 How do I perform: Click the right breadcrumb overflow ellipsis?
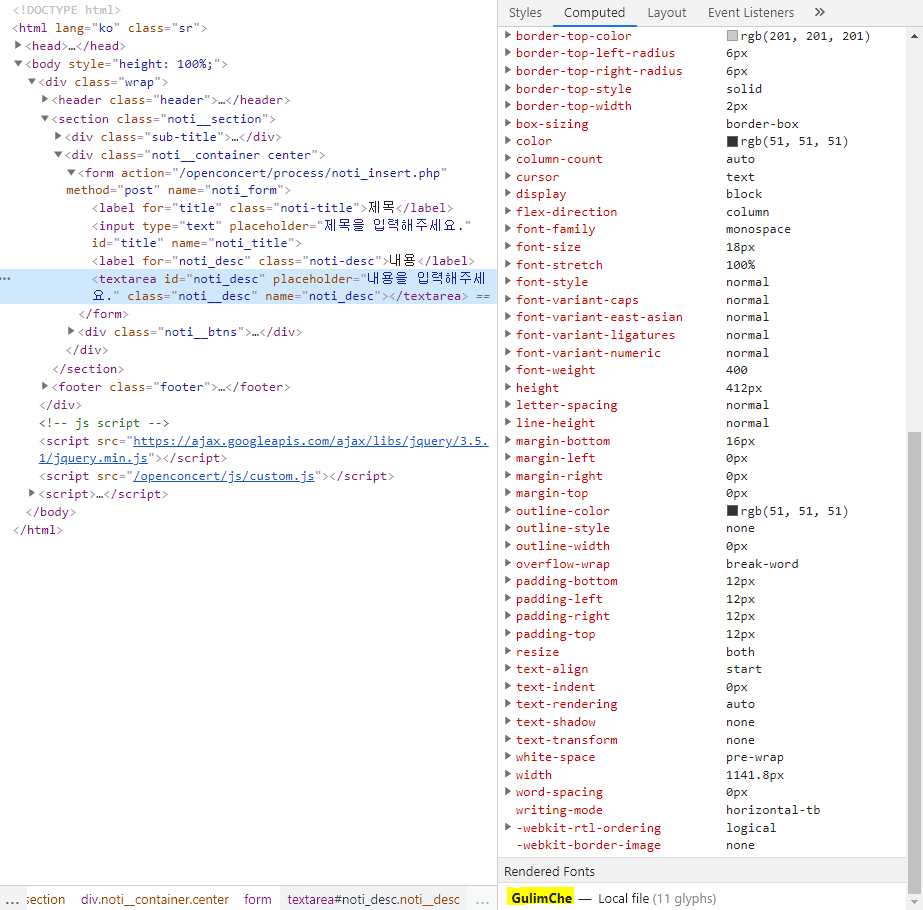coord(483,900)
